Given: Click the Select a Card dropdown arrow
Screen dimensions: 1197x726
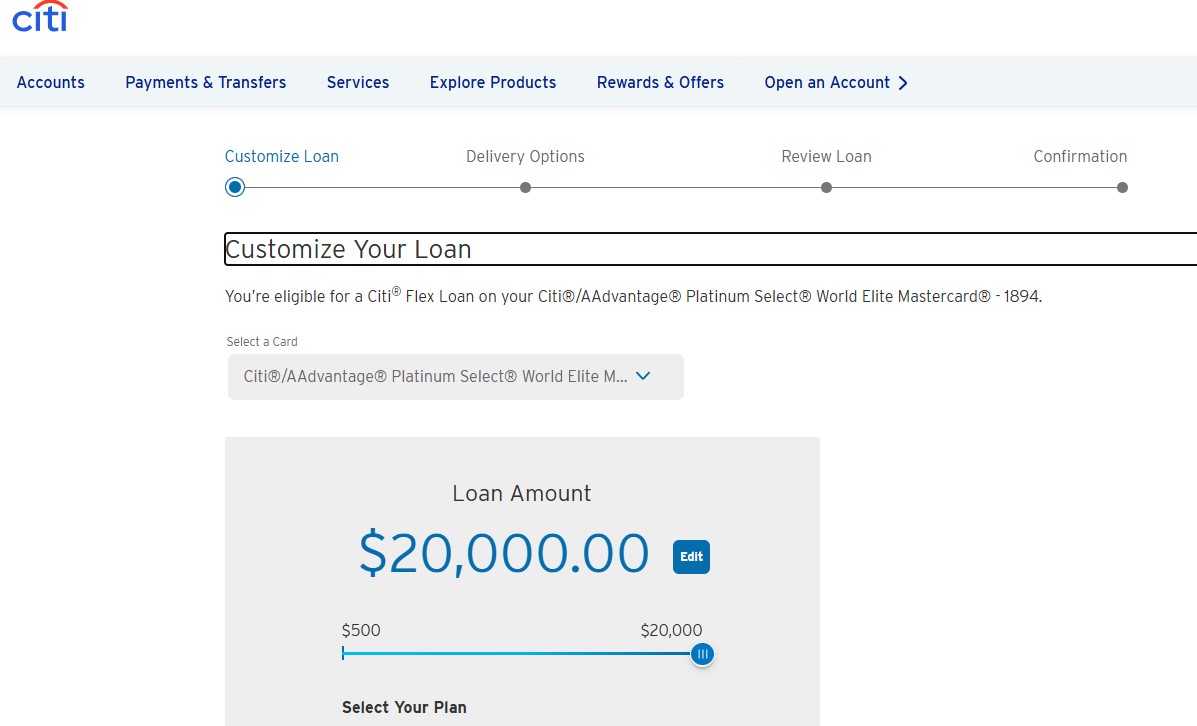Looking at the screenshot, I should [643, 376].
